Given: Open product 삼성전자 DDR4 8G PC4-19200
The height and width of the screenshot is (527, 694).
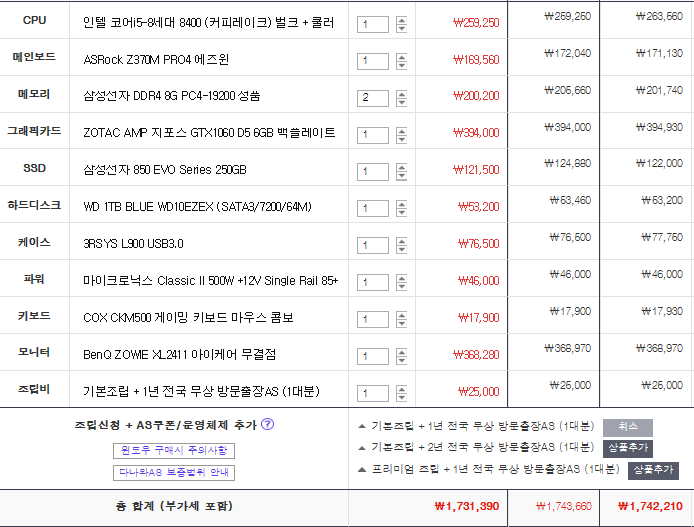Looking at the screenshot, I should tap(172, 96).
